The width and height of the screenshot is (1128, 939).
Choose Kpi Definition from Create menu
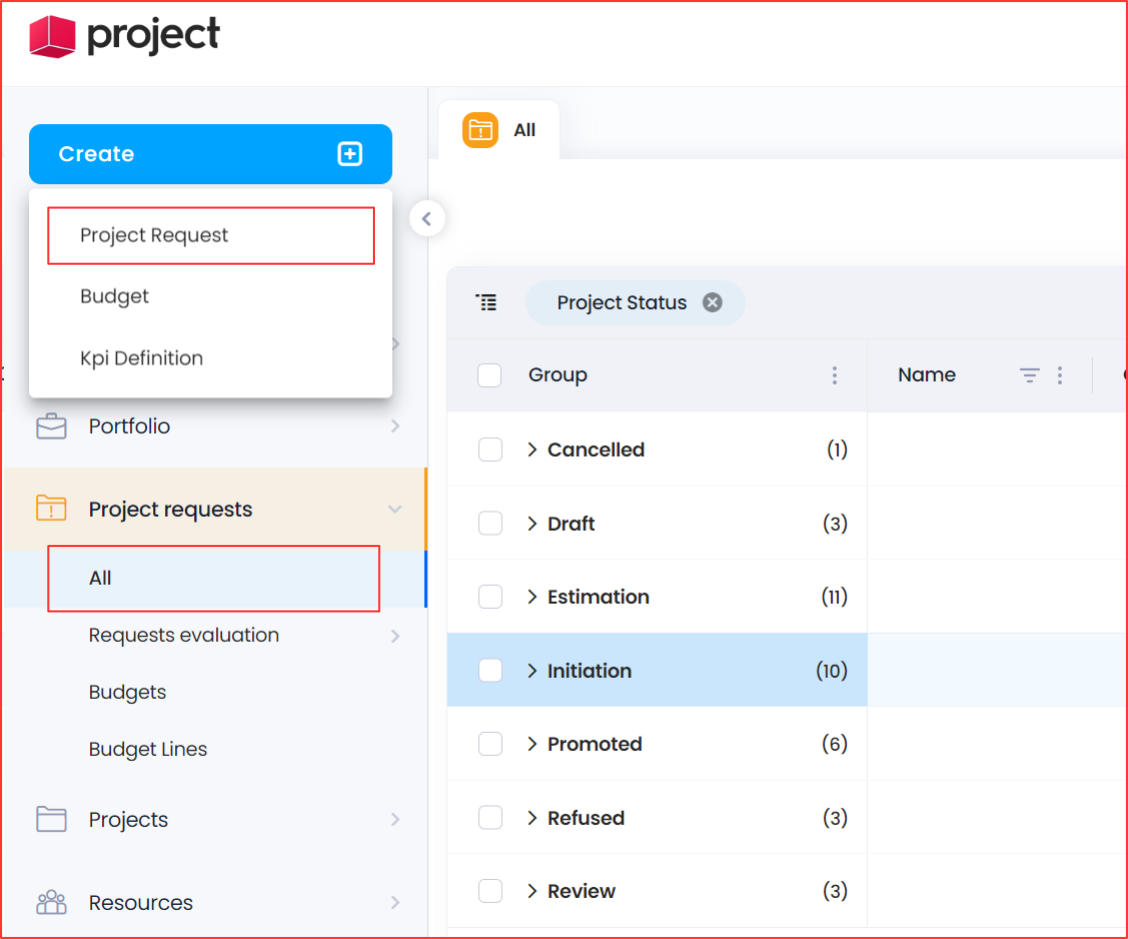pyautogui.click(x=141, y=358)
